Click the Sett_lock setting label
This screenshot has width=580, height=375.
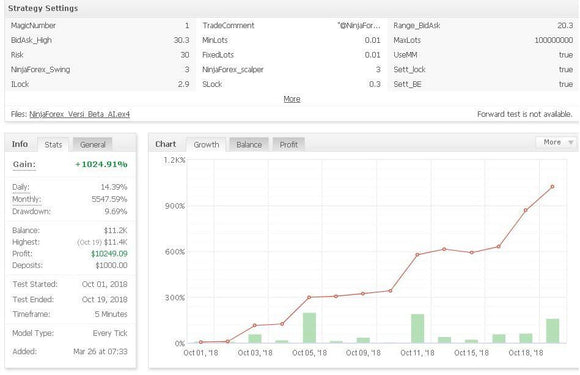pyautogui.click(x=409, y=70)
